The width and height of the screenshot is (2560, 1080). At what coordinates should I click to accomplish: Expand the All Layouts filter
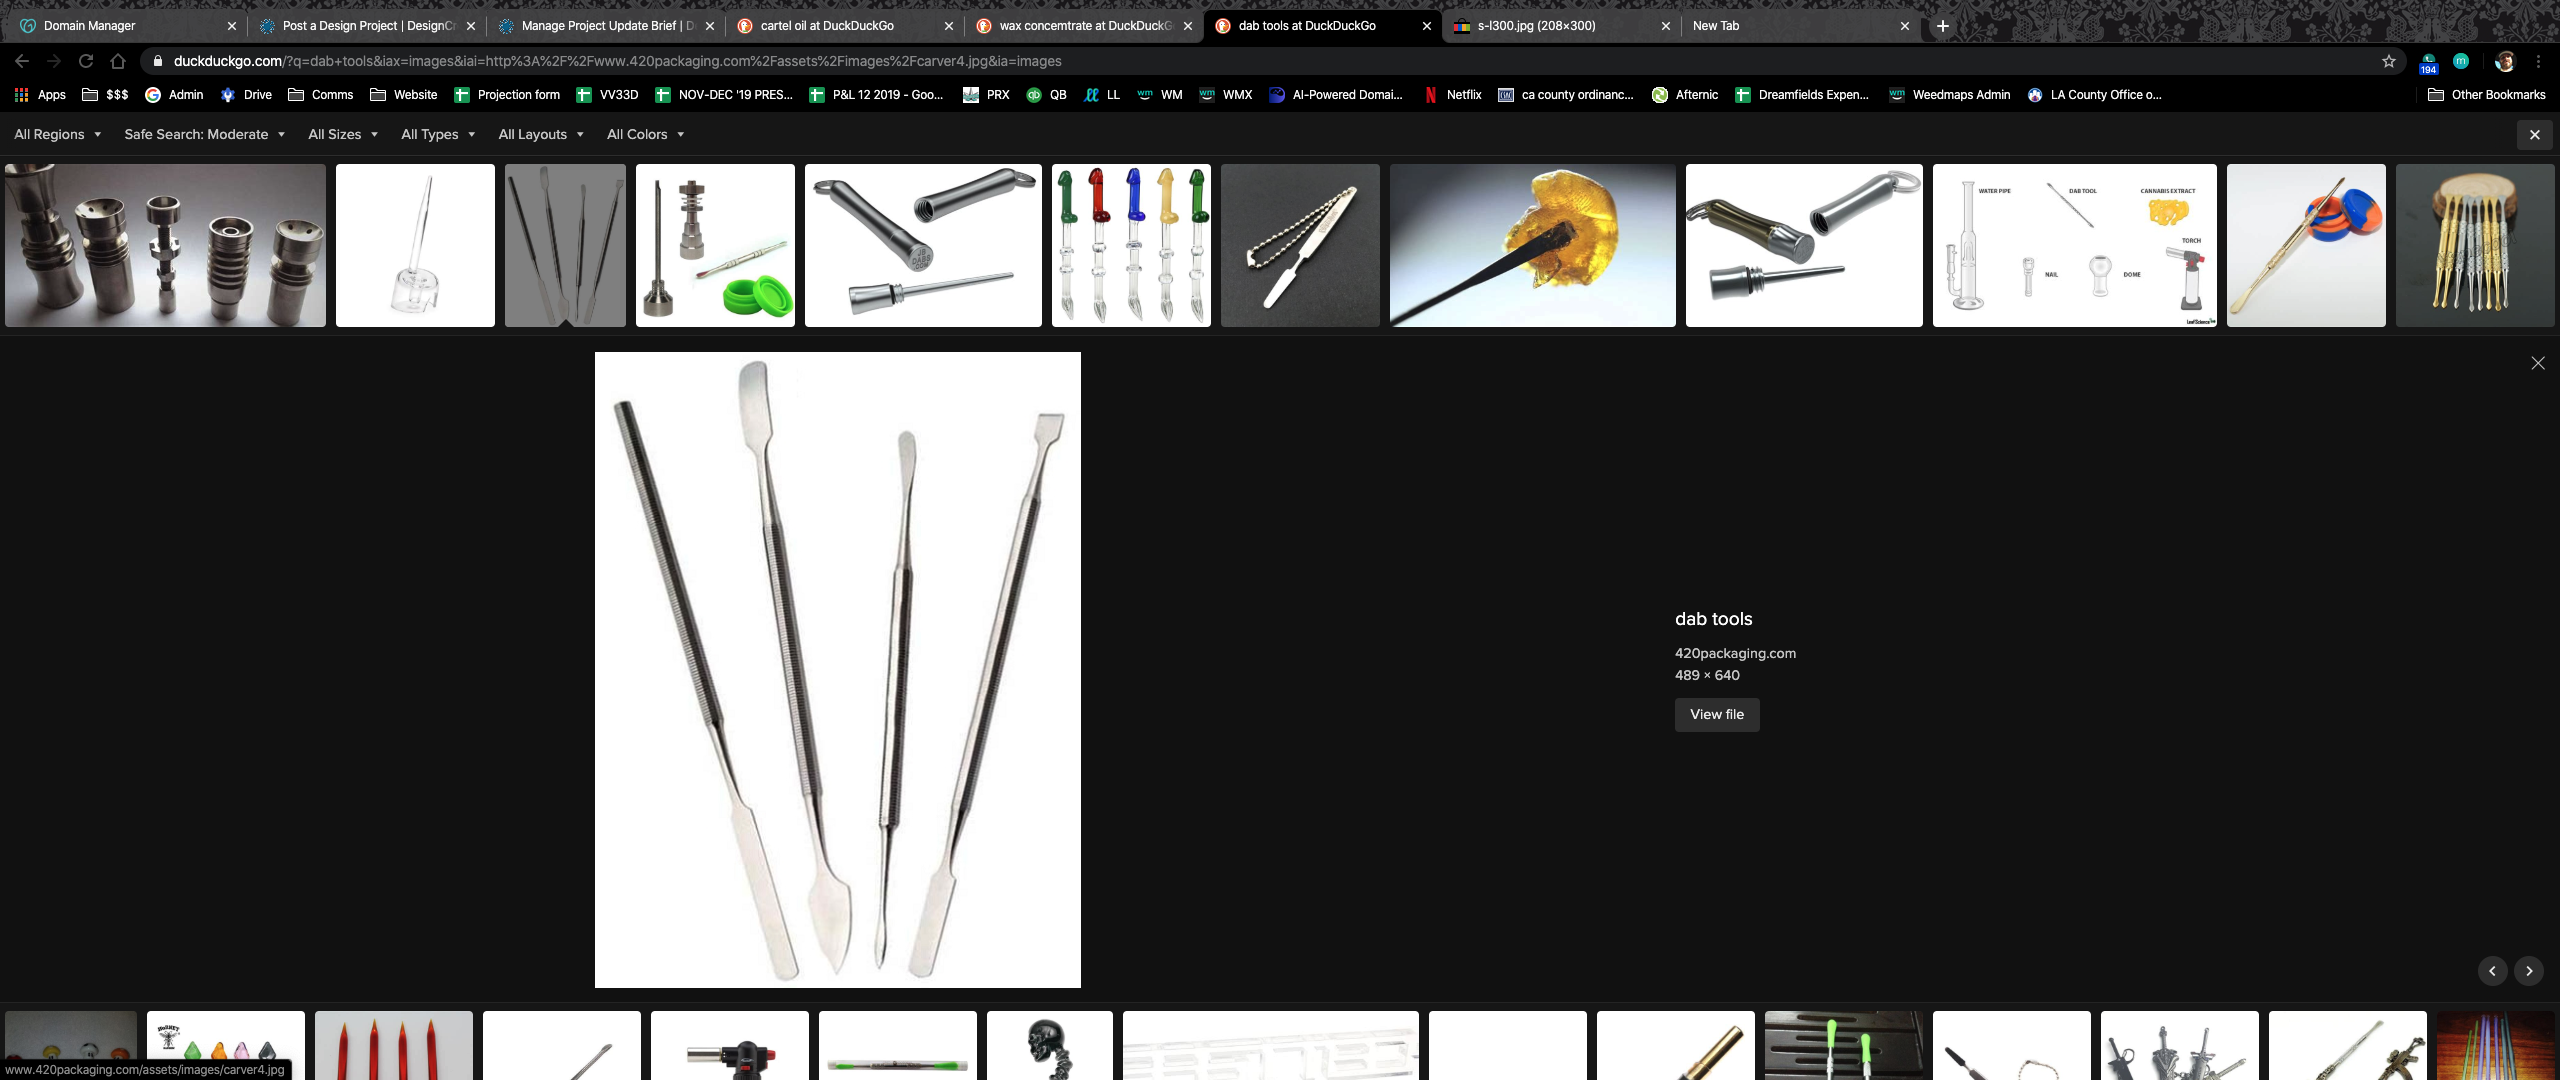tap(540, 134)
